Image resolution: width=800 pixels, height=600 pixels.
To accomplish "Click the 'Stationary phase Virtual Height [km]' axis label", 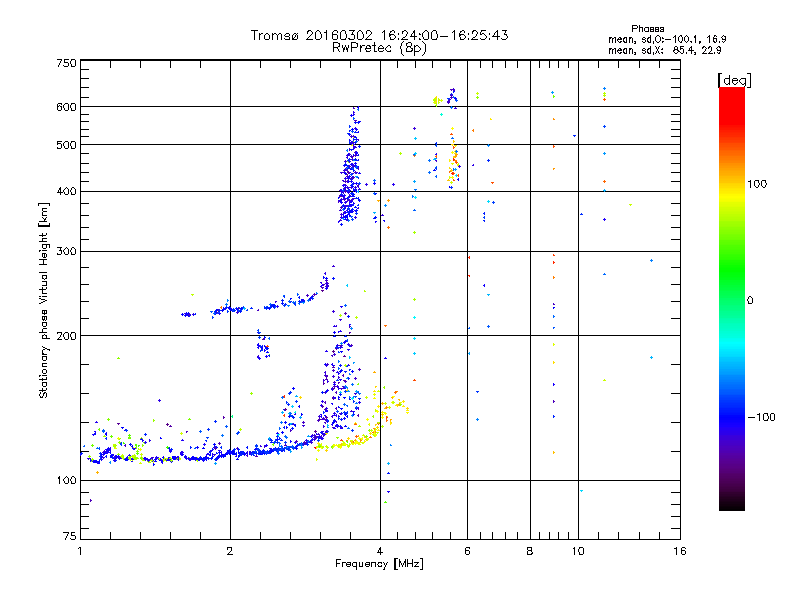I will pyautogui.click(x=44, y=300).
